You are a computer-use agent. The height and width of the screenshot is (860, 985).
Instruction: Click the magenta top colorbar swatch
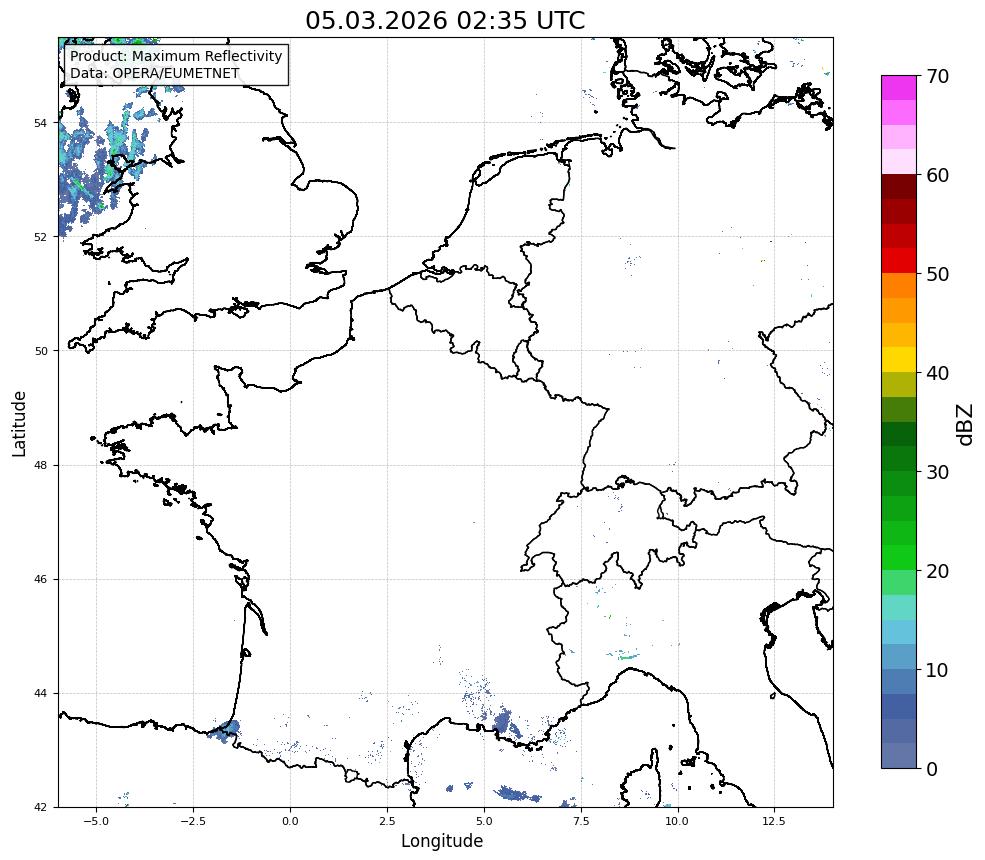899,88
